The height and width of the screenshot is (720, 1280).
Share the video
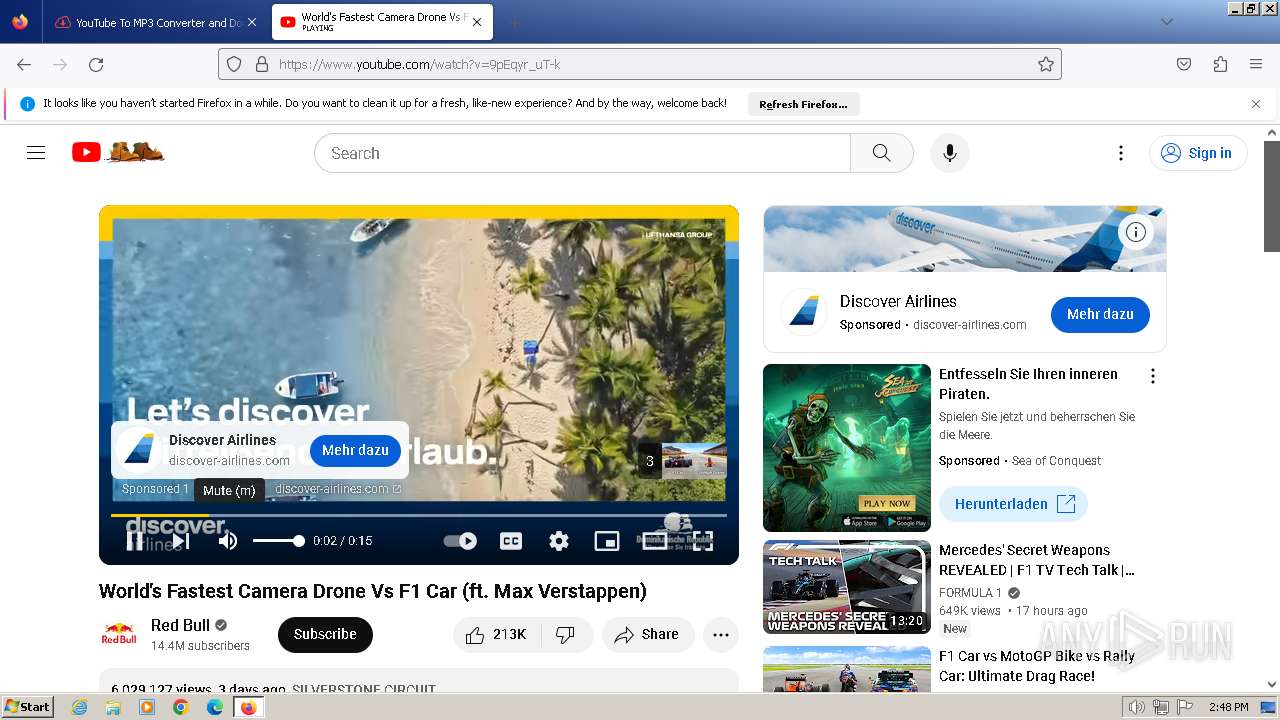point(648,635)
